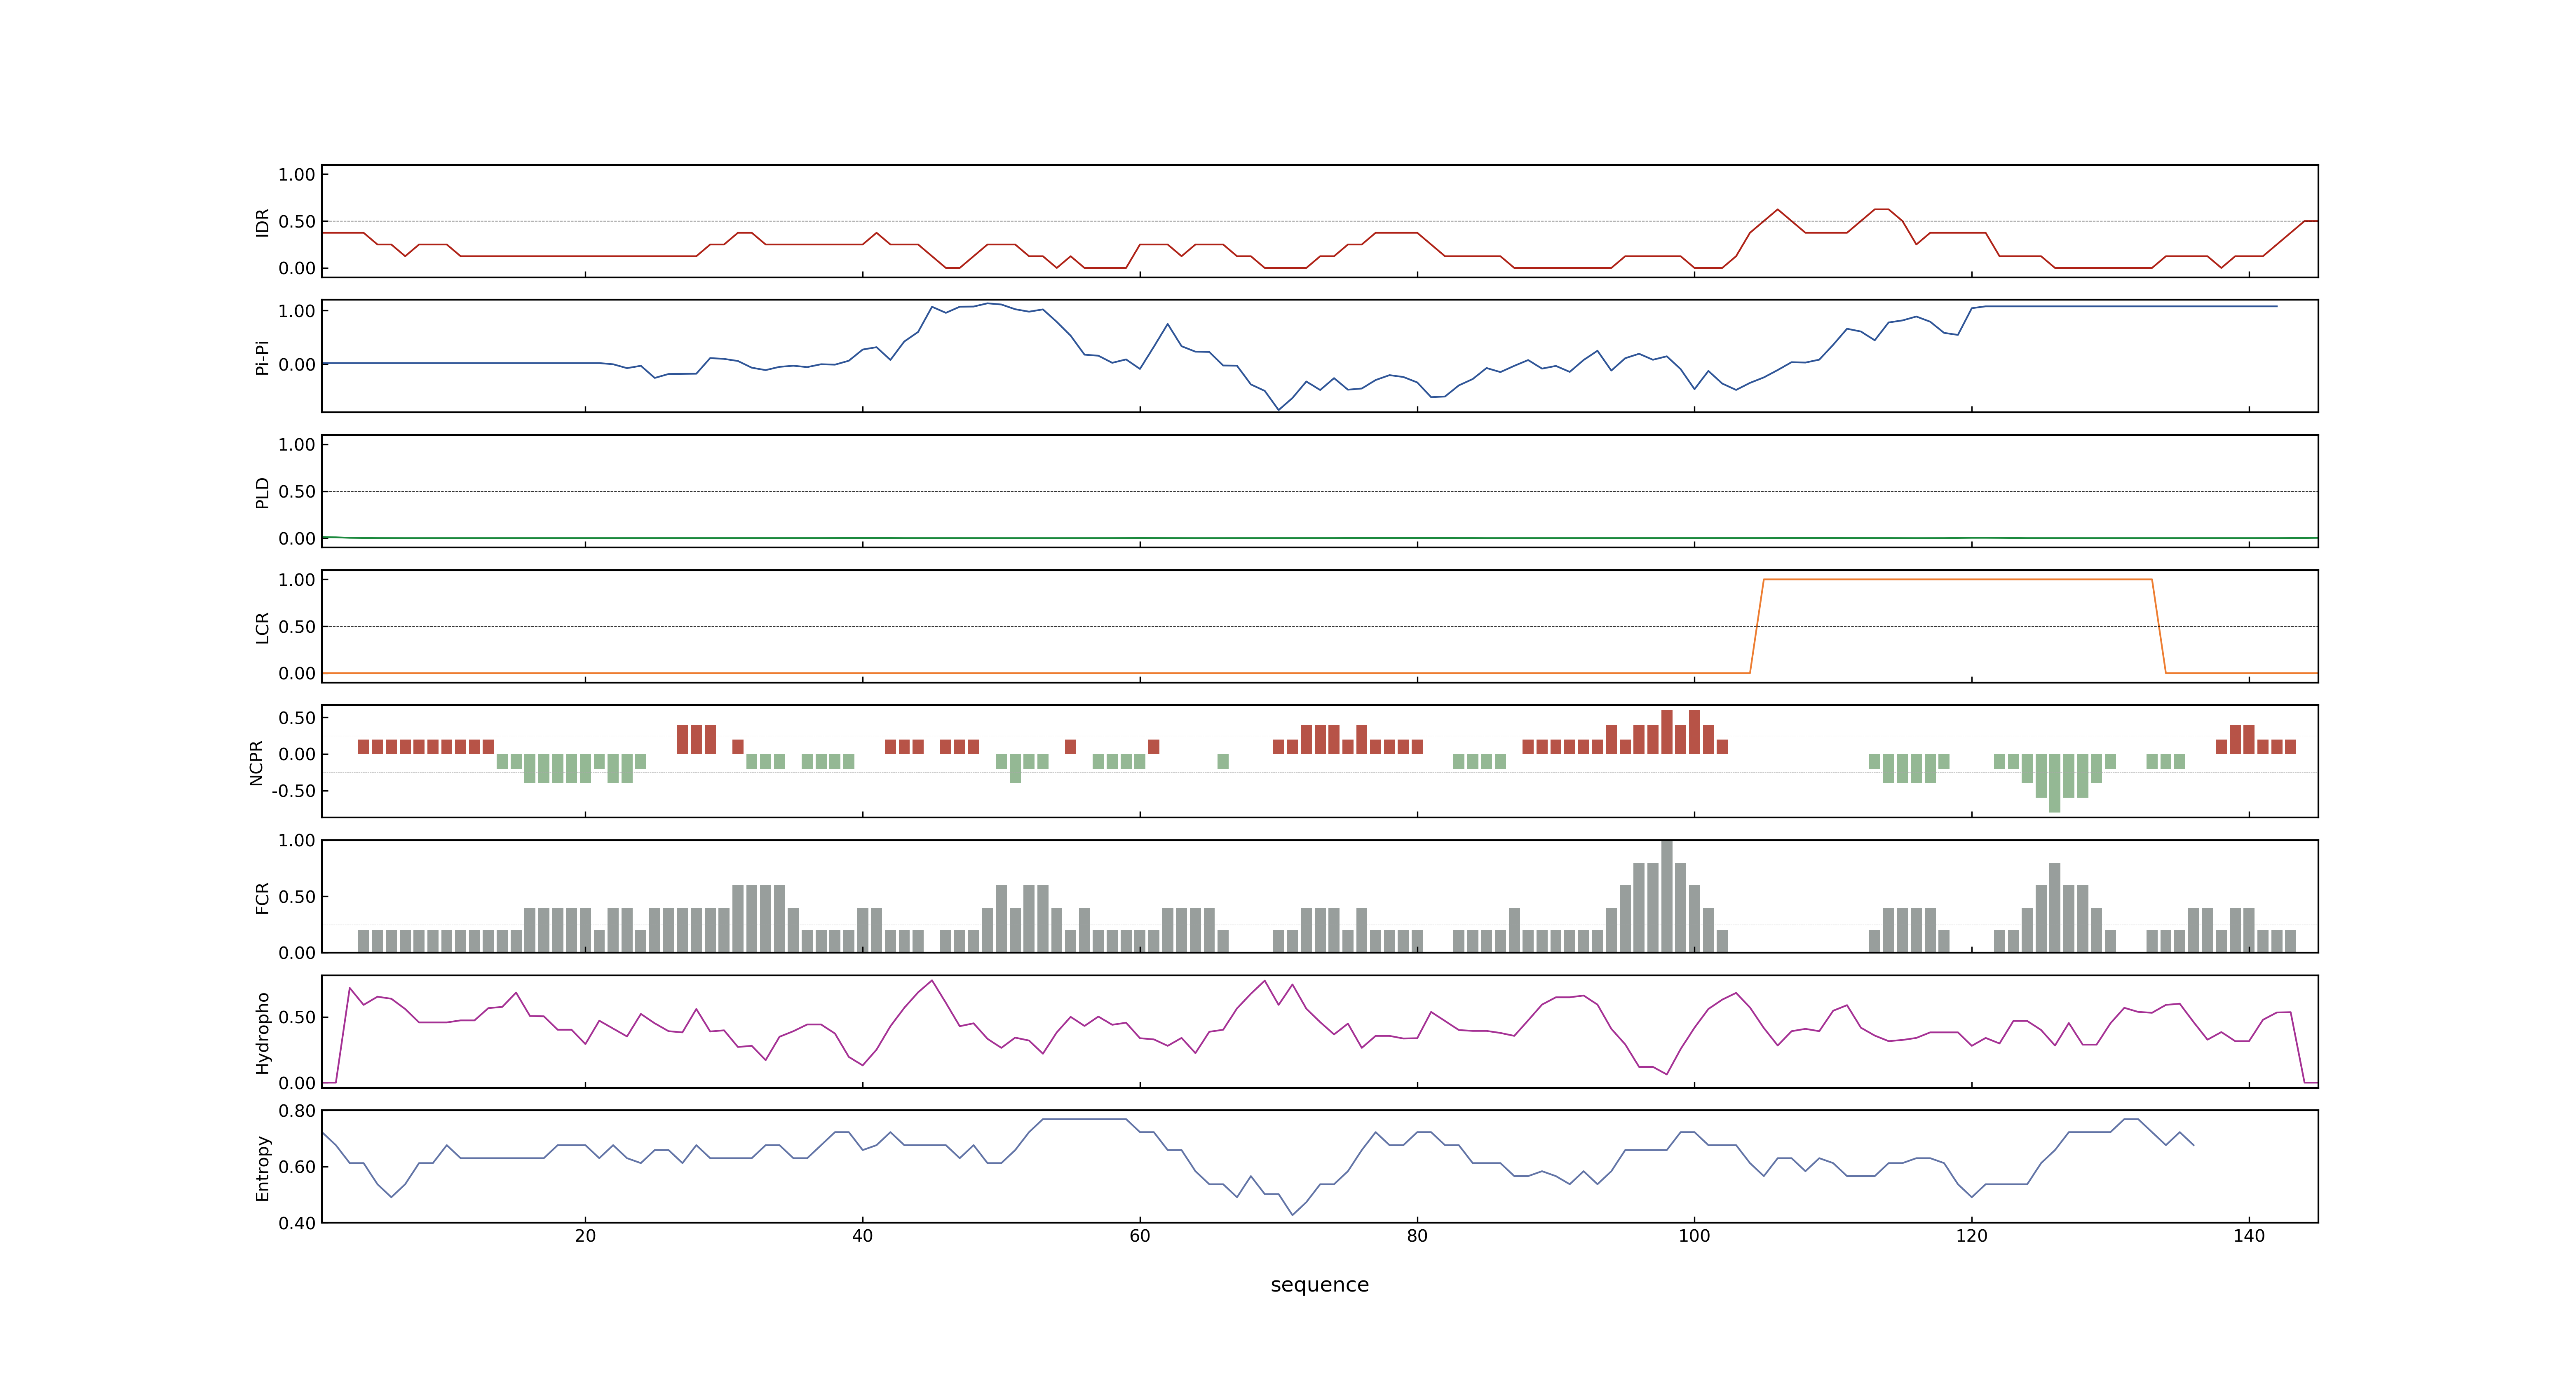This screenshot has width=2576, height=1374.
Task: Click the Pi-Pi axis label
Action: coord(262,357)
